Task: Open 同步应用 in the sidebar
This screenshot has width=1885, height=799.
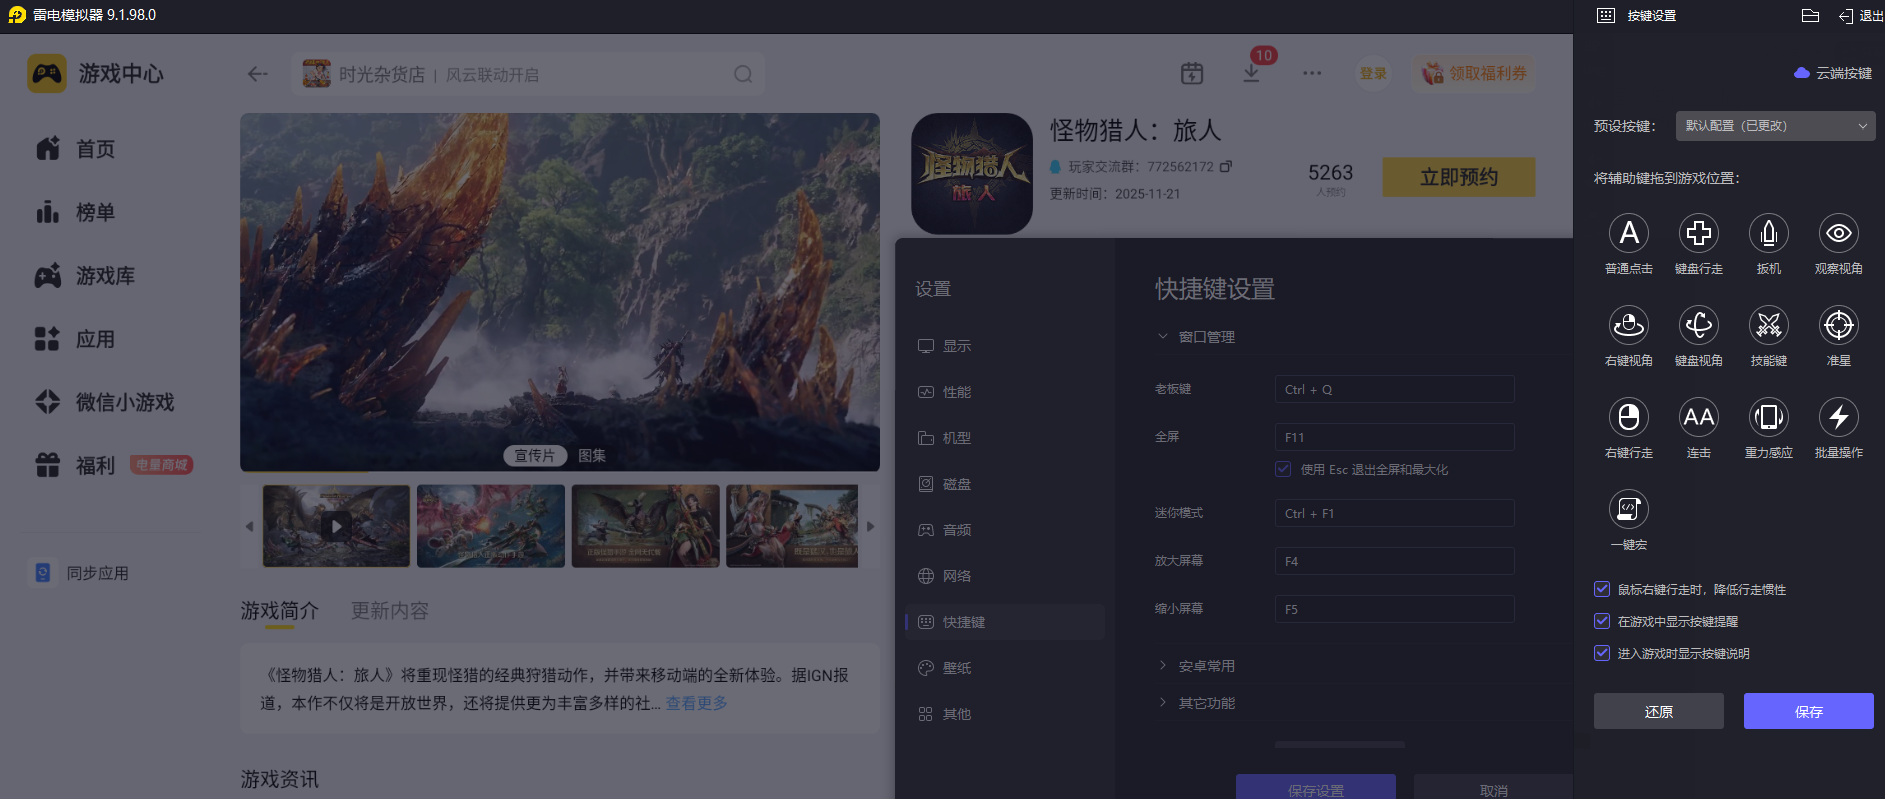Action: coord(82,573)
